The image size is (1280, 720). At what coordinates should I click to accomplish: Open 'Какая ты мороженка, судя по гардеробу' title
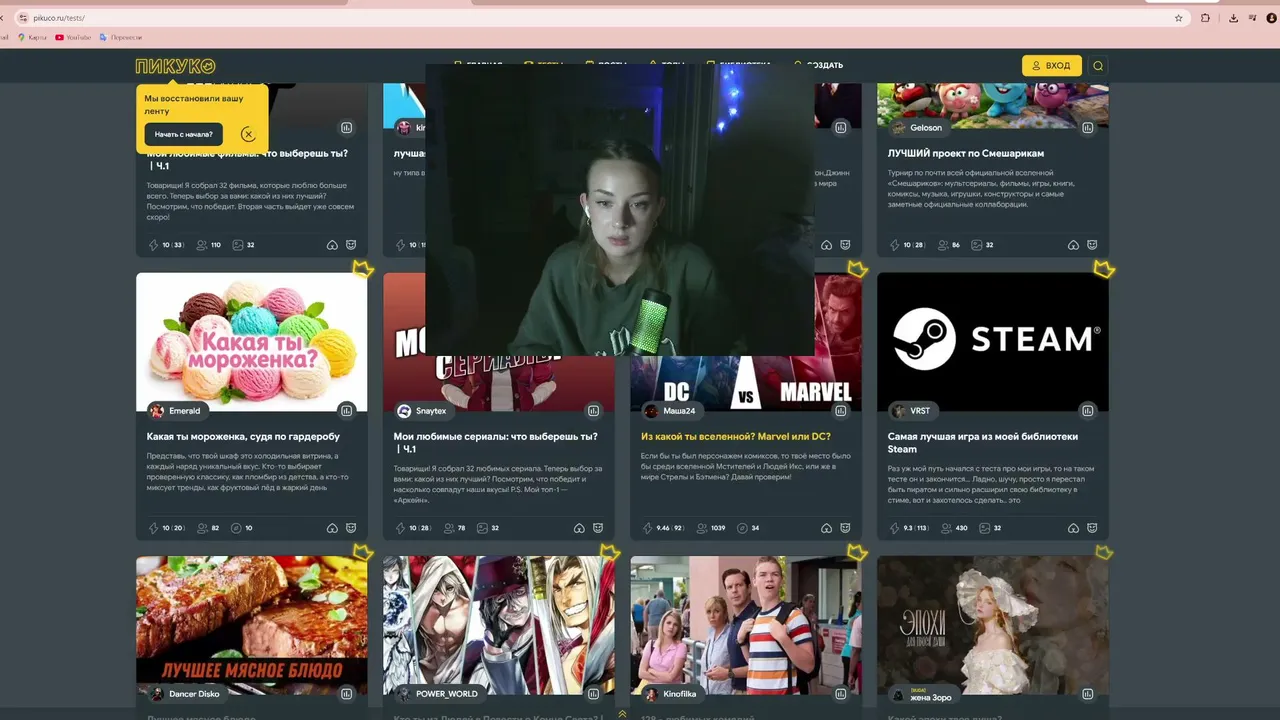(243, 437)
